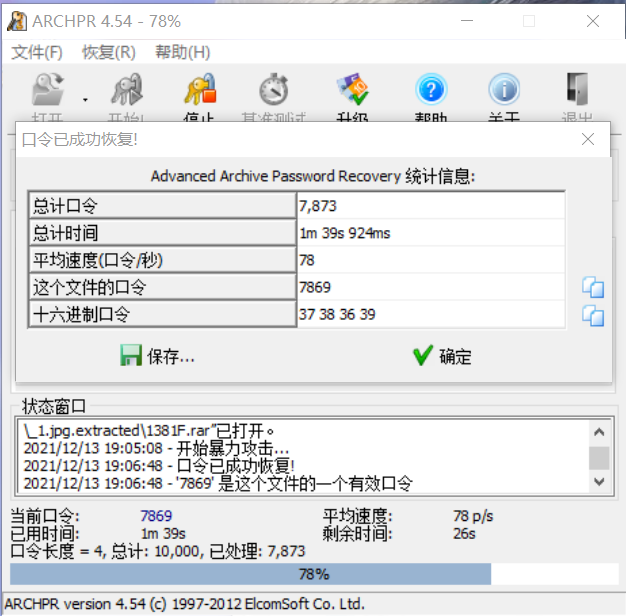Select the file password cell 7869

(x=431, y=287)
